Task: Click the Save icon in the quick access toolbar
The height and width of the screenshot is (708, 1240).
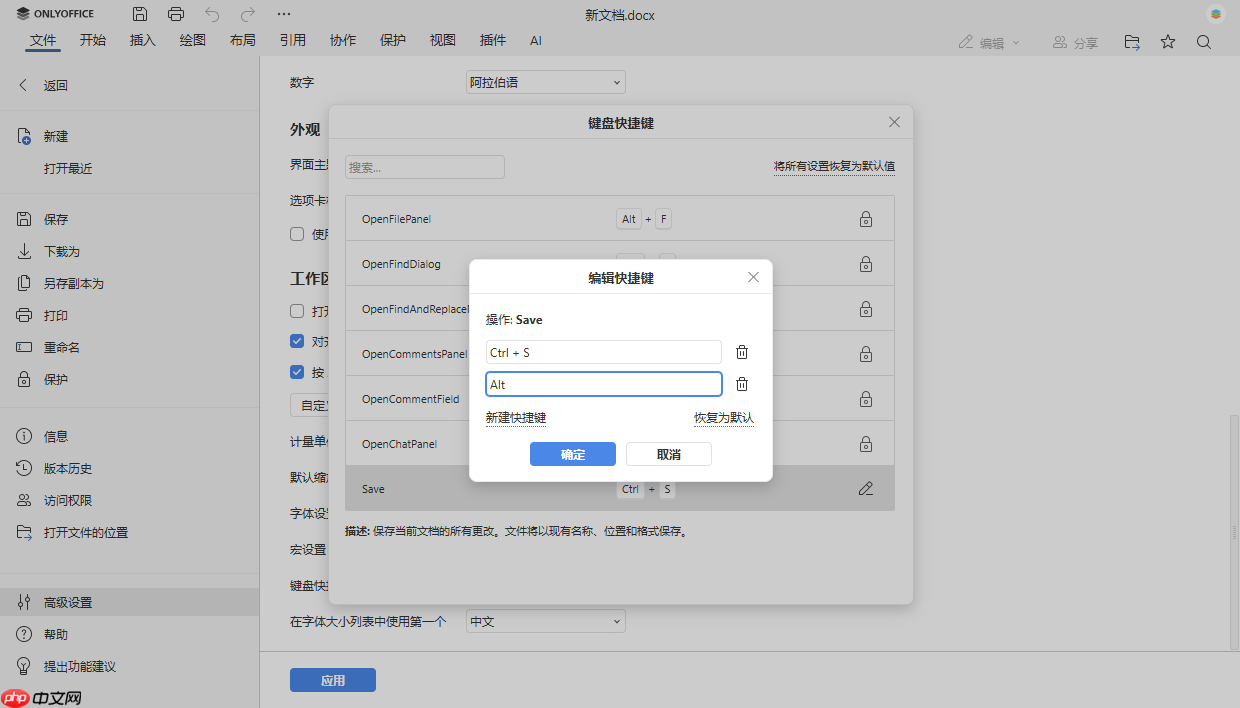Action: pyautogui.click(x=140, y=14)
